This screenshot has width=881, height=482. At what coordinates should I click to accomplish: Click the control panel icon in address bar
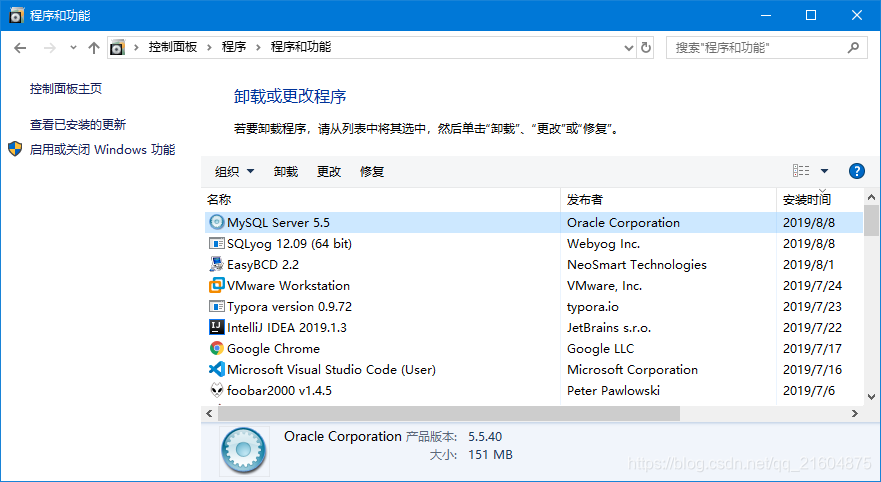click(x=117, y=48)
